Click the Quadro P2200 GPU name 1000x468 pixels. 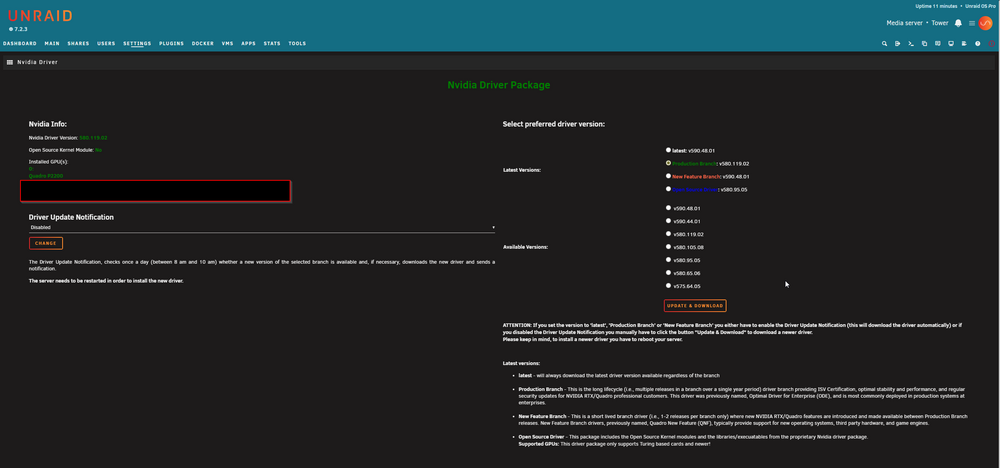(46, 175)
